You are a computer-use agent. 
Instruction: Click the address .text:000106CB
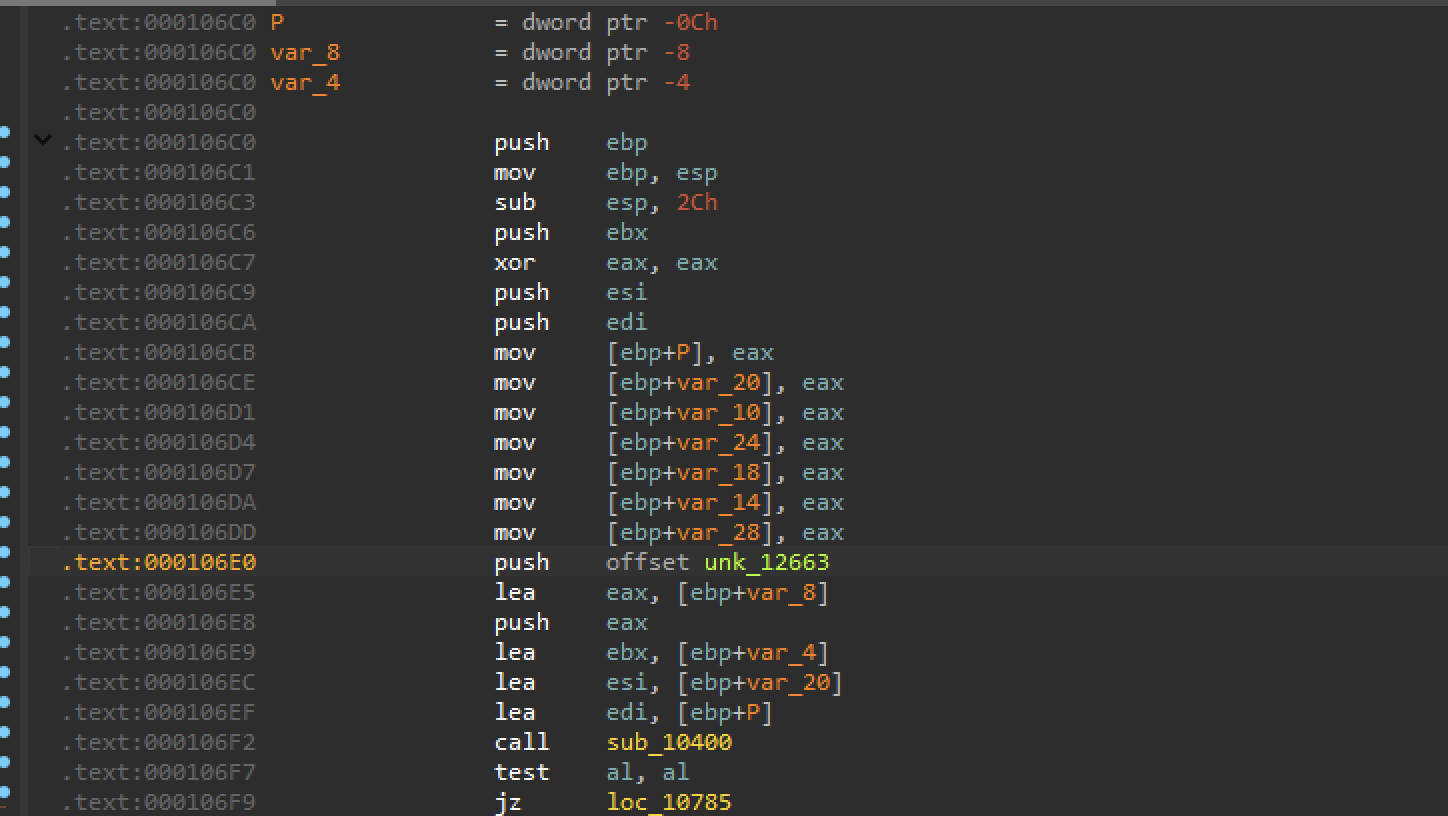coord(159,352)
